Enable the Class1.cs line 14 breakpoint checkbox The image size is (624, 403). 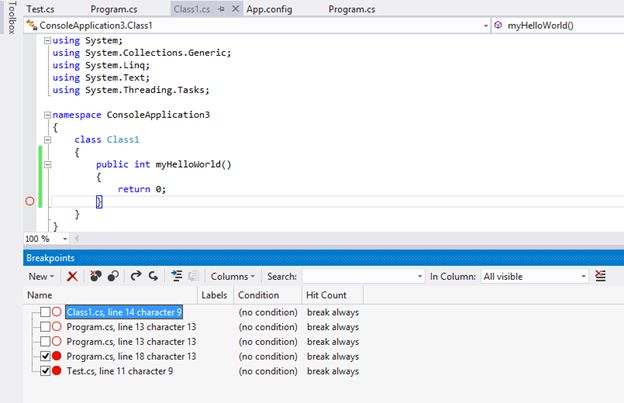pos(44,313)
